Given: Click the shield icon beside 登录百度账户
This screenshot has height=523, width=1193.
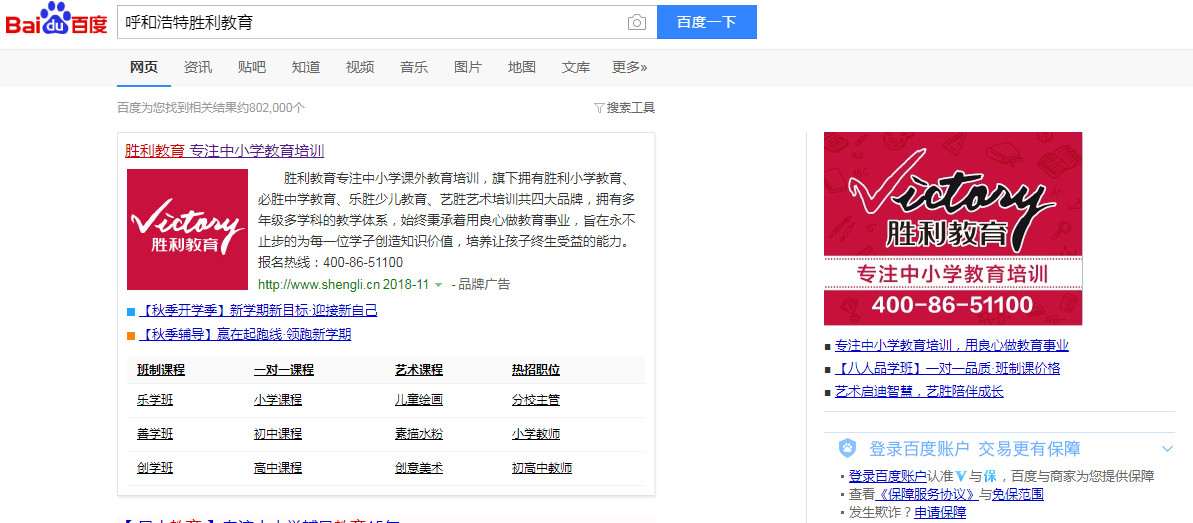Looking at the screenshot, I should [847, 448].
